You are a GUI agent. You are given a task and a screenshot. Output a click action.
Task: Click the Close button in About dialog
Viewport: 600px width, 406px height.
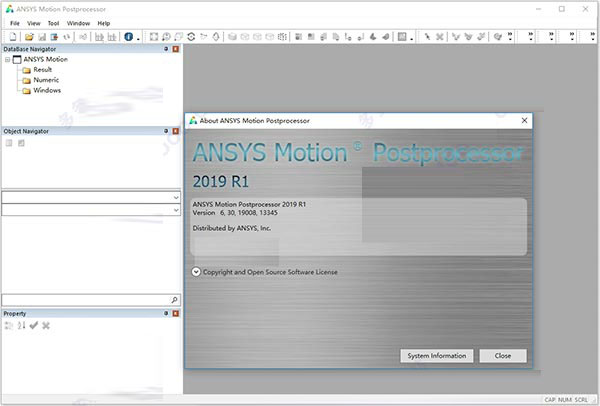point(503,356)
